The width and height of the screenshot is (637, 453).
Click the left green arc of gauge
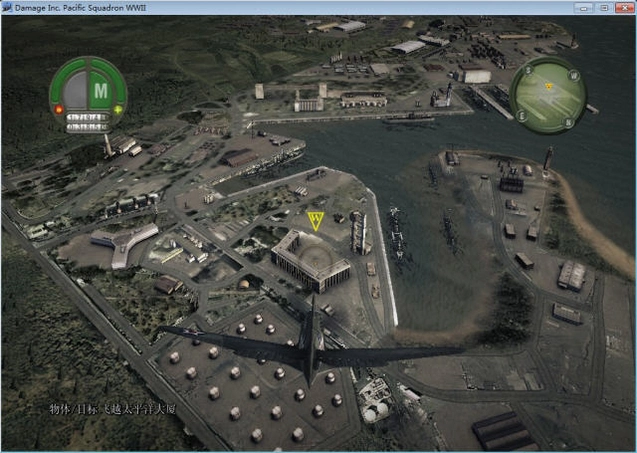point(61,79)
